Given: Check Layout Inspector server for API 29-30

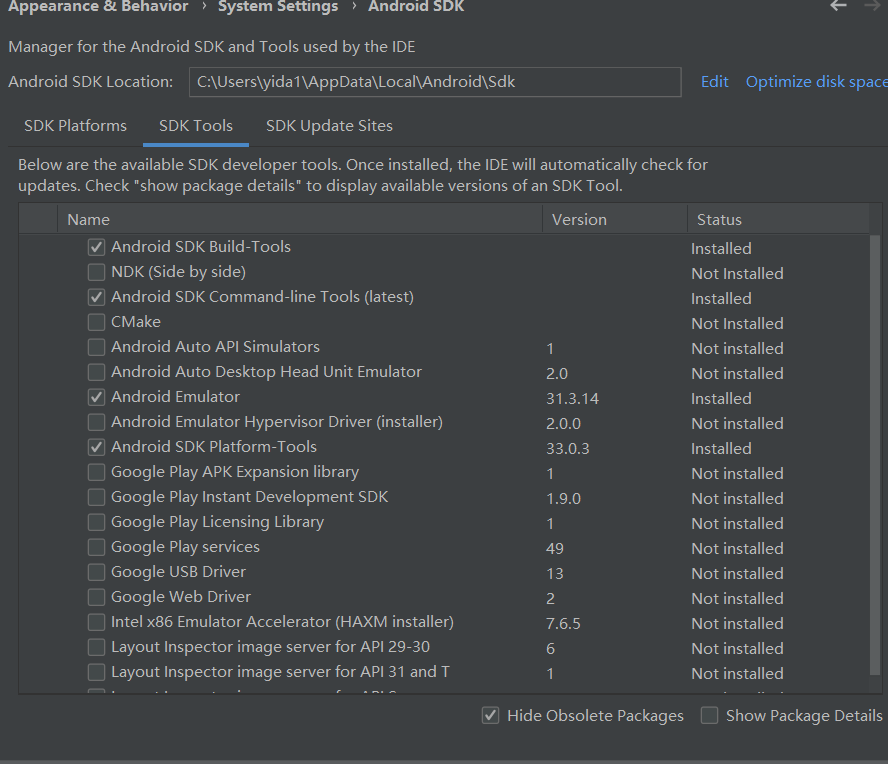Looking at the screenshot, I should coord(96,647).
